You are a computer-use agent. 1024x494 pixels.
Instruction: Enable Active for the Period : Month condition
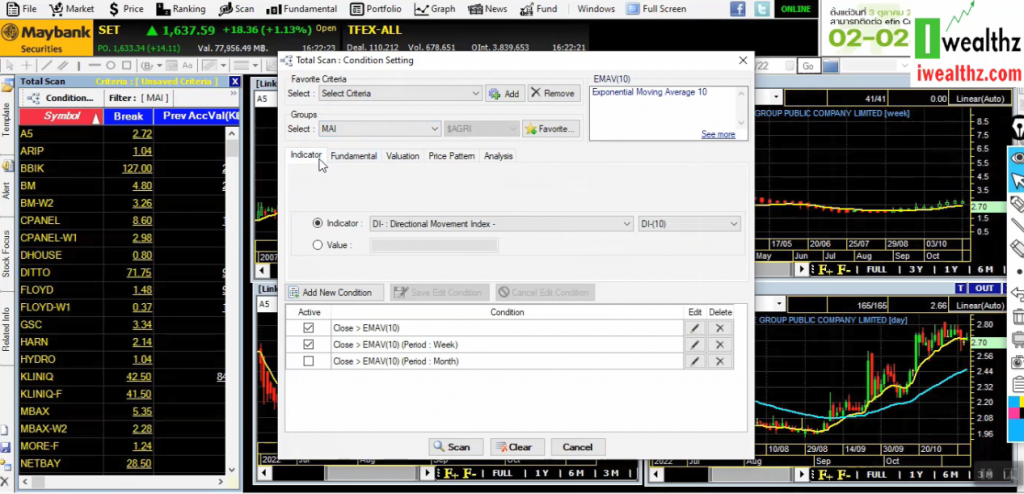[308, 361]
